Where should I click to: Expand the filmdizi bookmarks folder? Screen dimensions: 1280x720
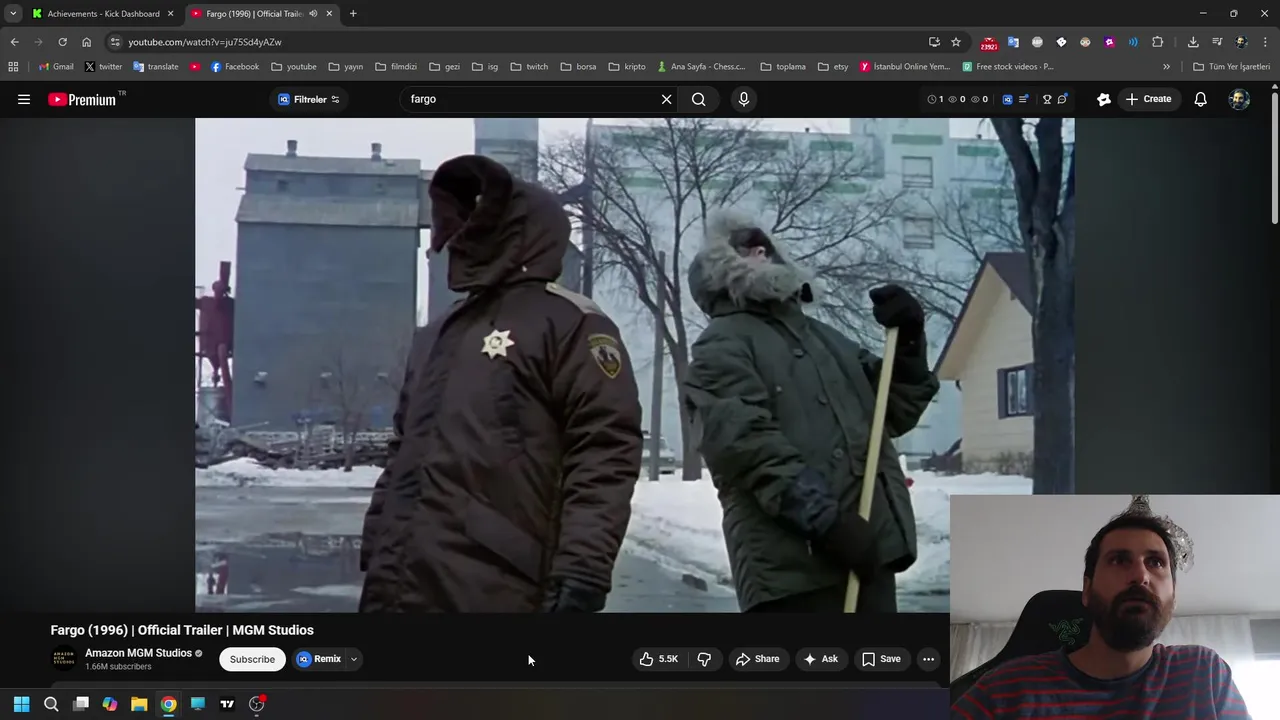(x=396, y=67)
